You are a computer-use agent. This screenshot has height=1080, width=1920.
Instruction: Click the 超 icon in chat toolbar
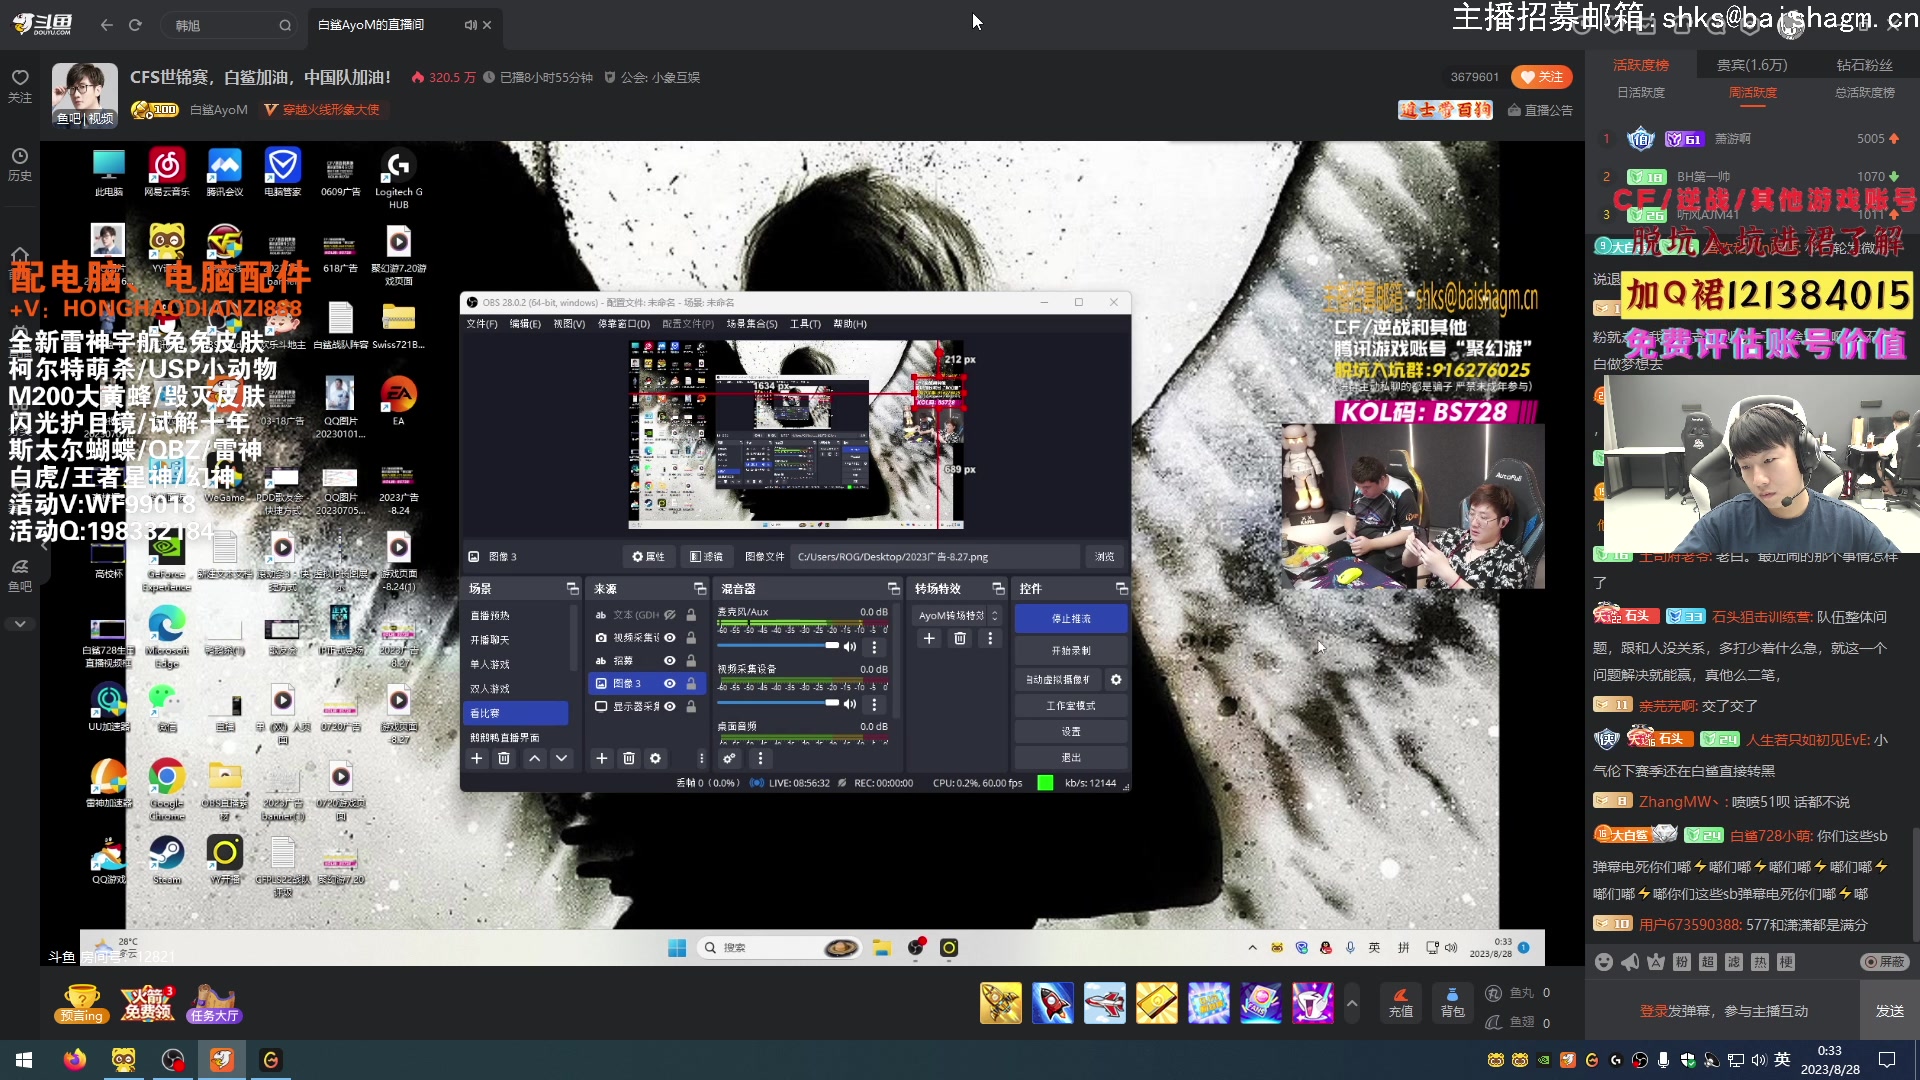point(1708,961)
